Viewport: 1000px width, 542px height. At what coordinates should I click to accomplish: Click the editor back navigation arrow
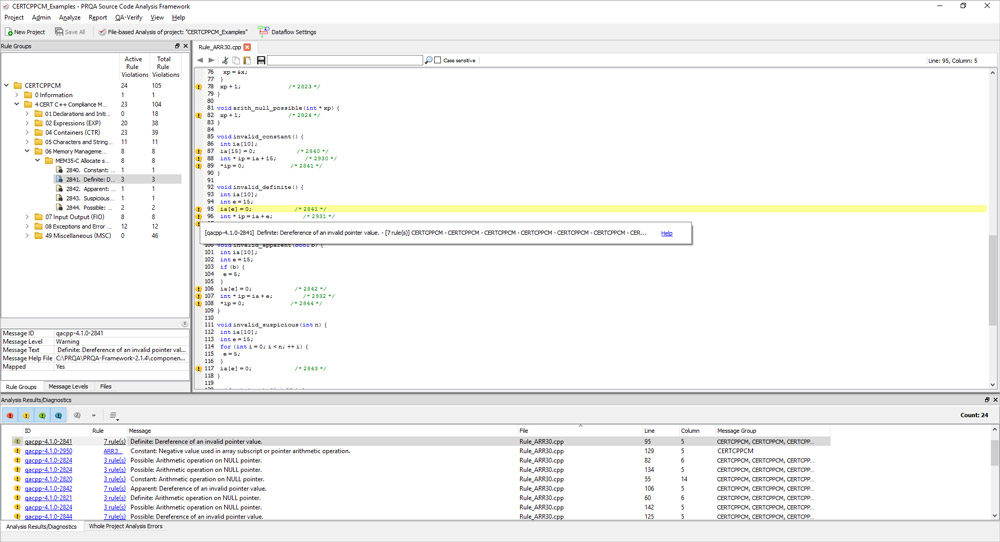tap(200, 61)
